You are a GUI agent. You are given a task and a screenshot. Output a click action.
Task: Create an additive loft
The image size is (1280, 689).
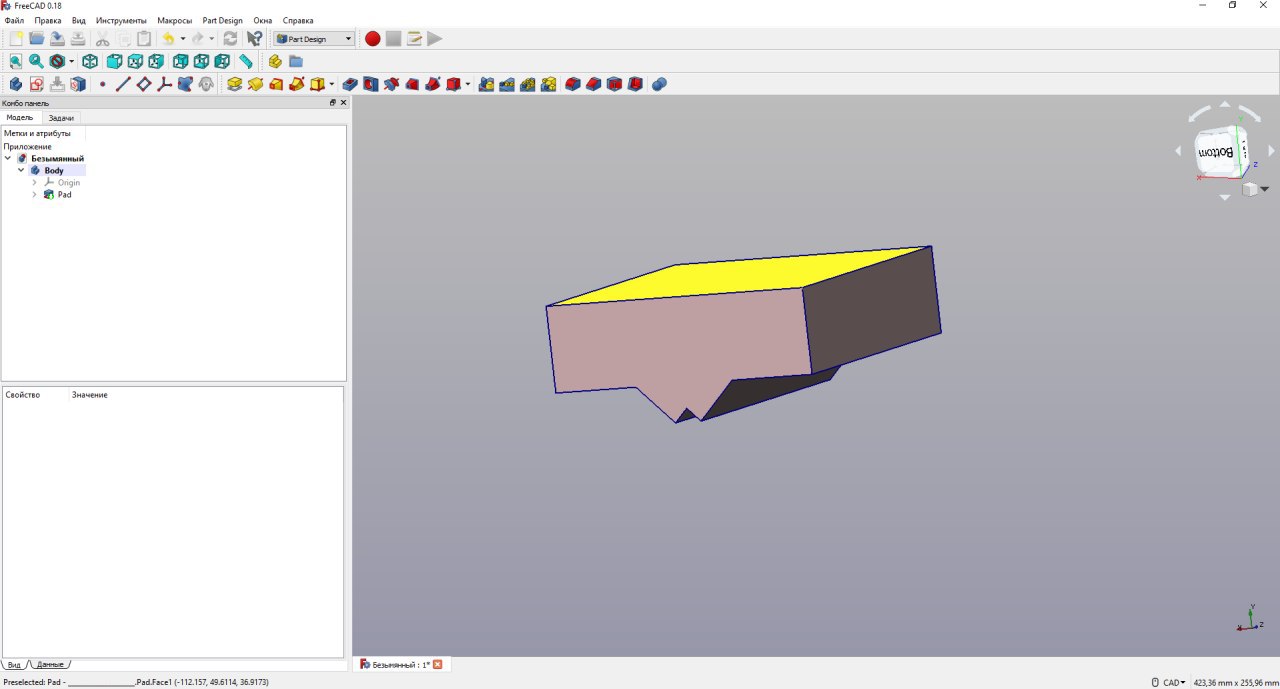276,84
